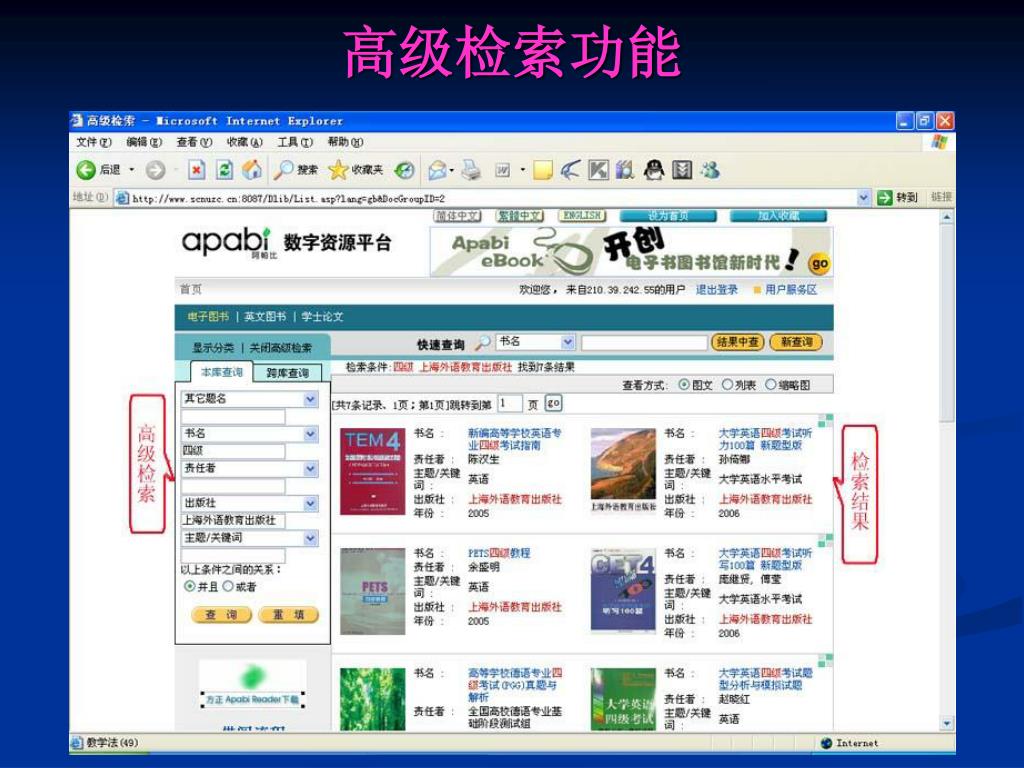Click the 新查询 button
This screenshot has width=1024, height=768.
796,342
